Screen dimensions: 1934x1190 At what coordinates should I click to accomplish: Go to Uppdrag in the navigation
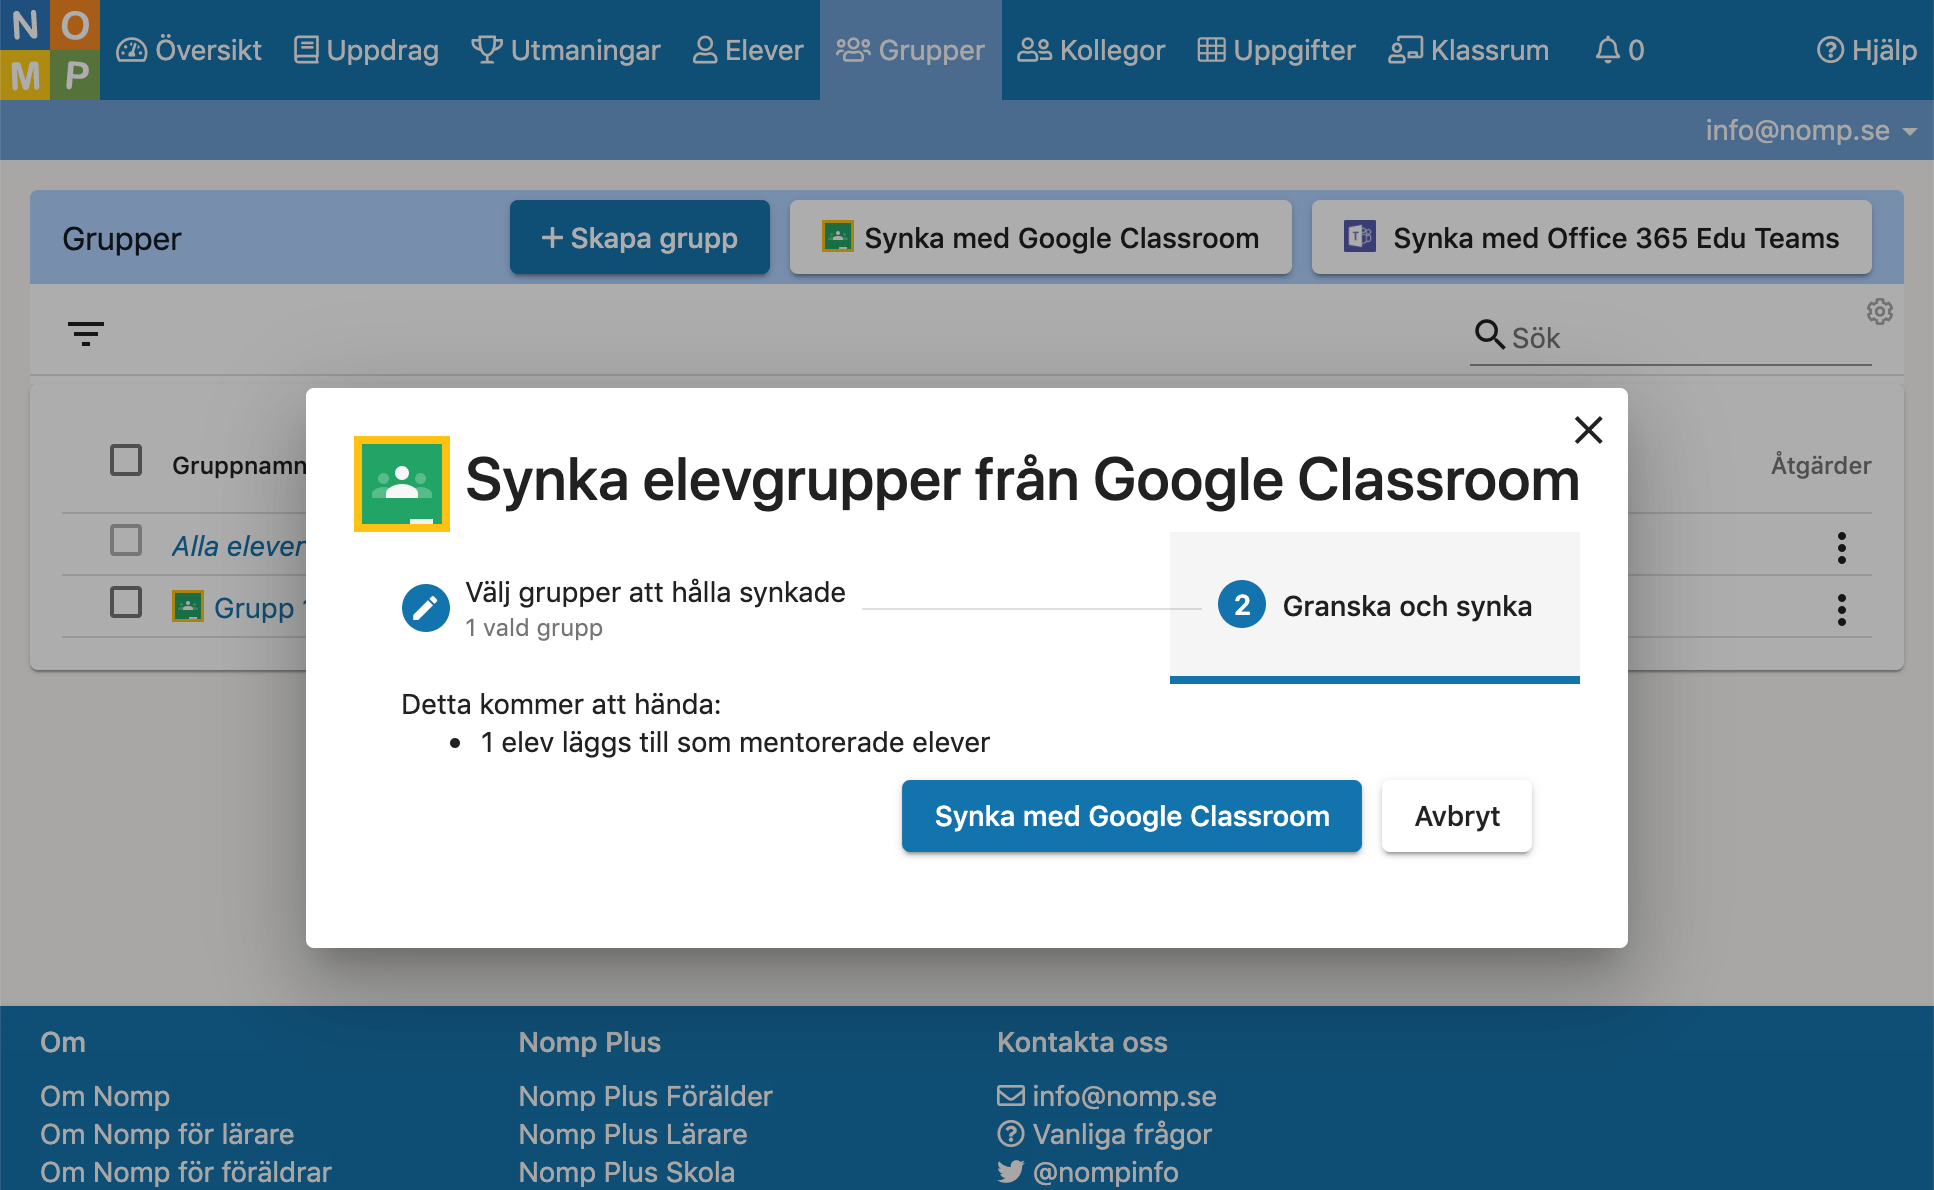[367, 50]
